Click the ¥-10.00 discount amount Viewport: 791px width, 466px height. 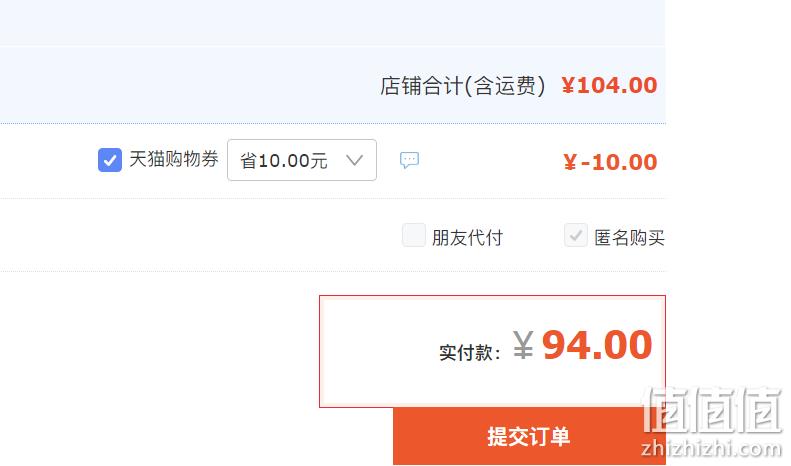point(610,162)
